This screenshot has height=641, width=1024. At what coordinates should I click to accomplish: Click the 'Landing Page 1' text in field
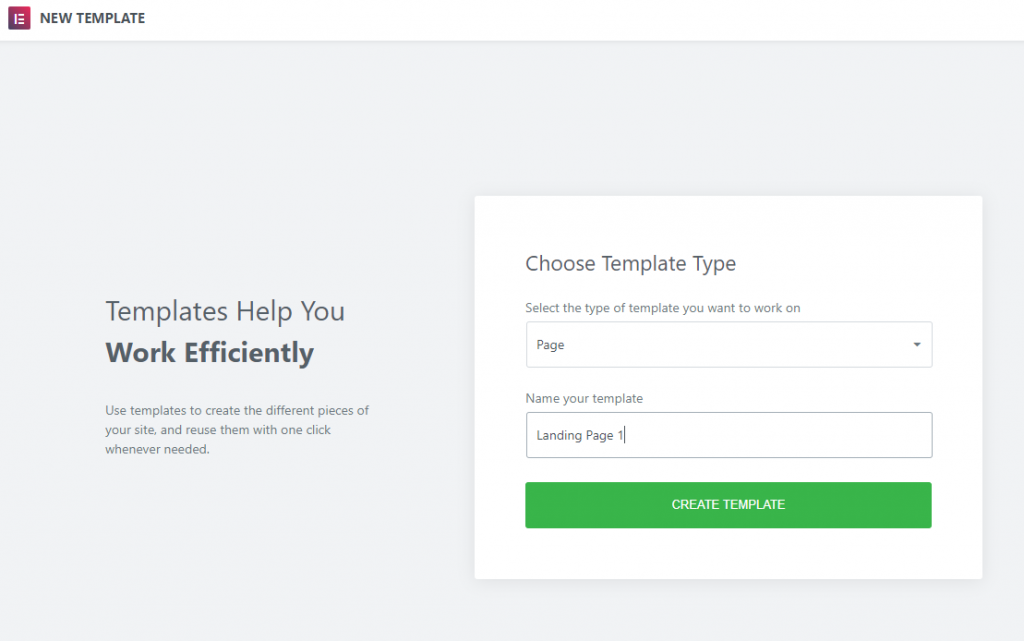coord(580,436)
